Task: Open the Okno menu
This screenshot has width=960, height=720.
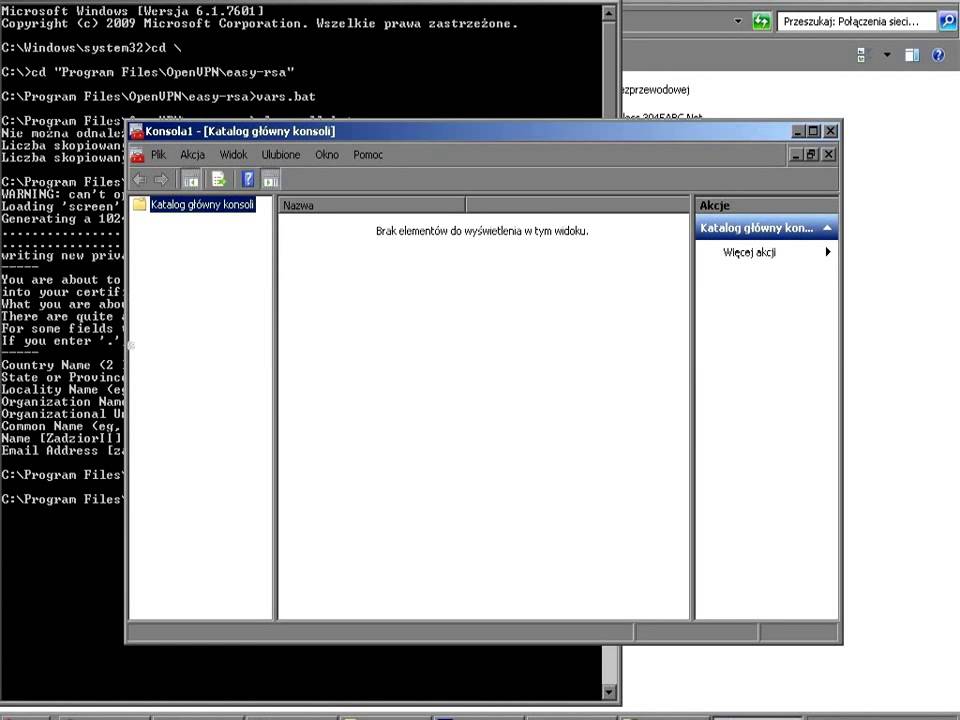Action: [x=327, y=156]
